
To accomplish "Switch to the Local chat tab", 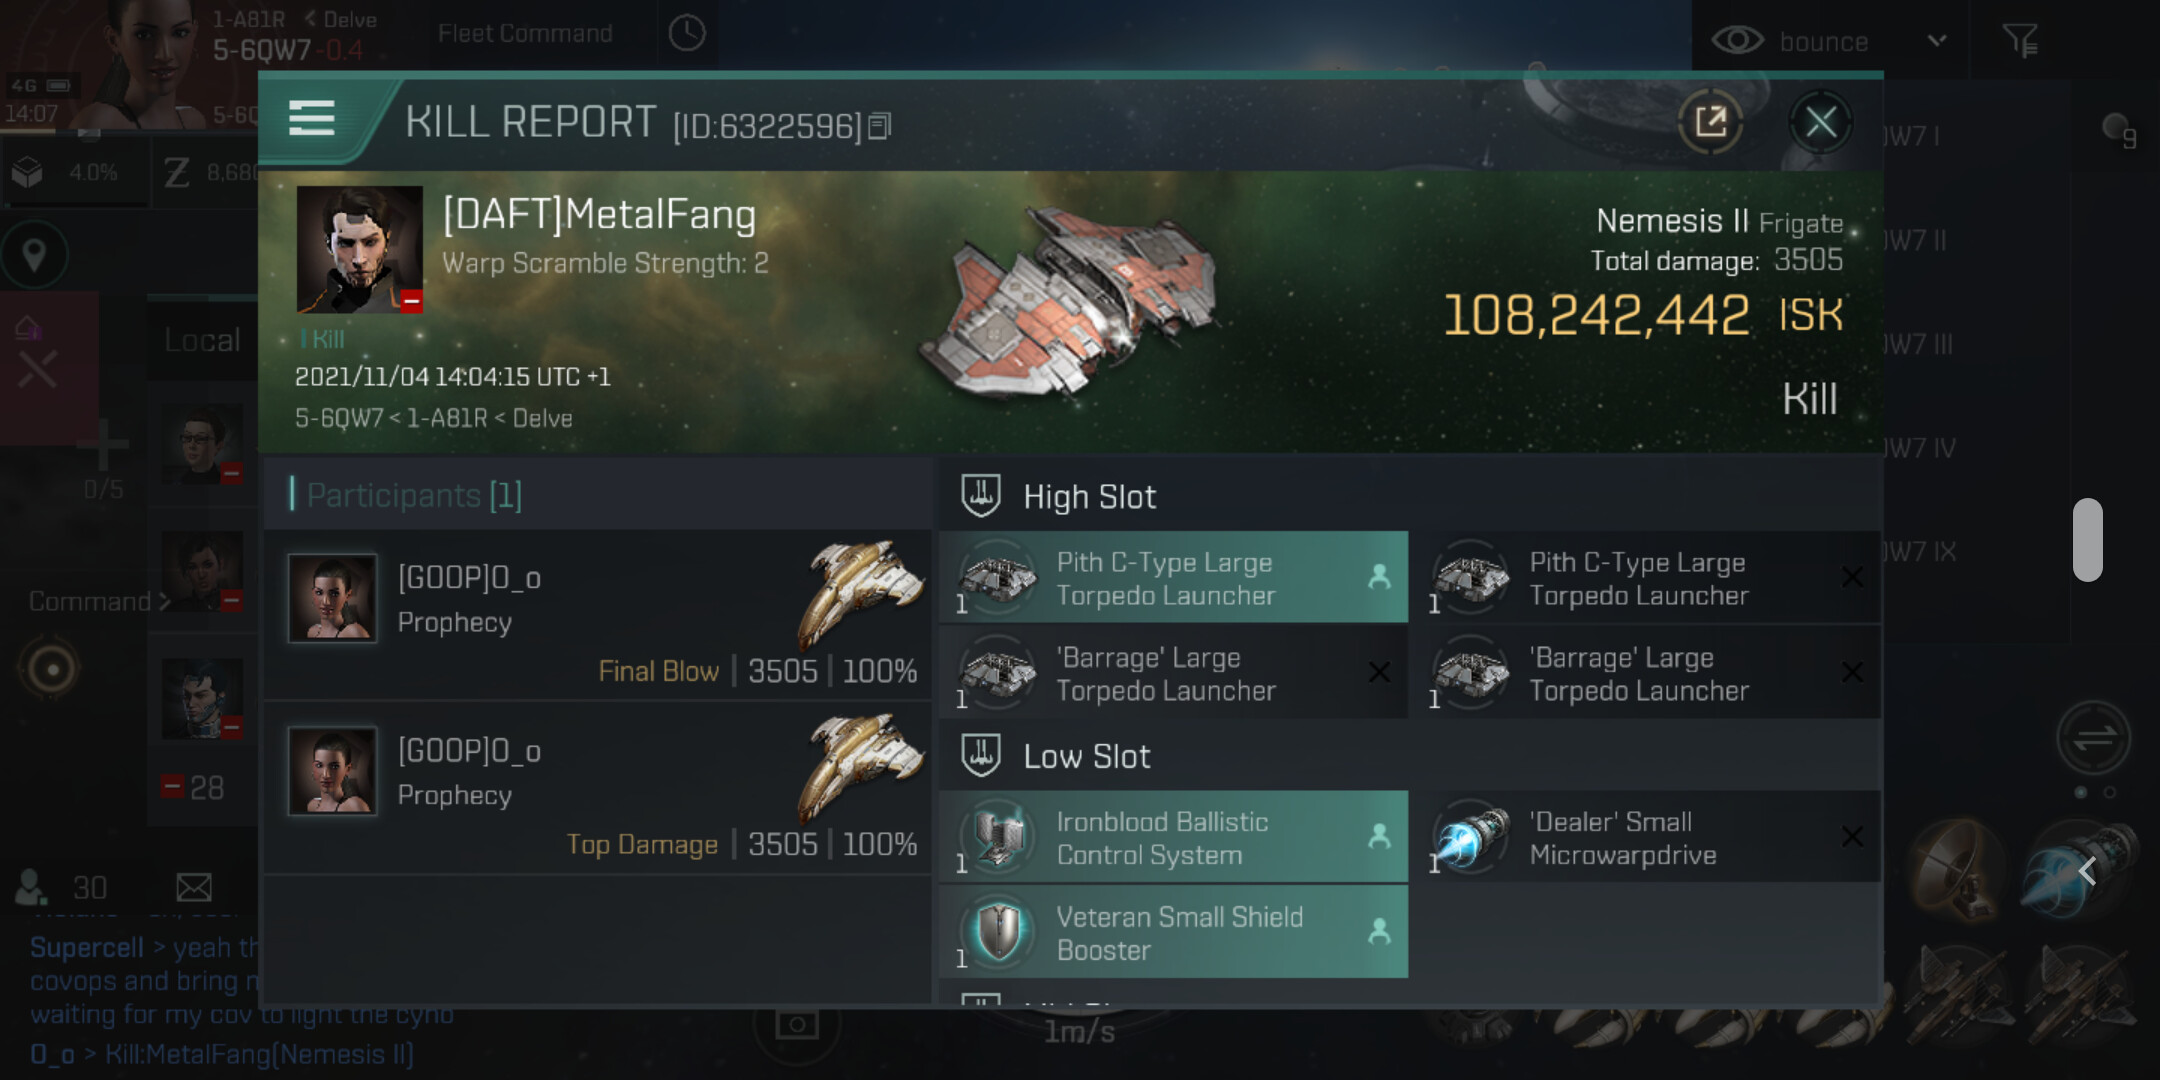I will pos(202,340).
